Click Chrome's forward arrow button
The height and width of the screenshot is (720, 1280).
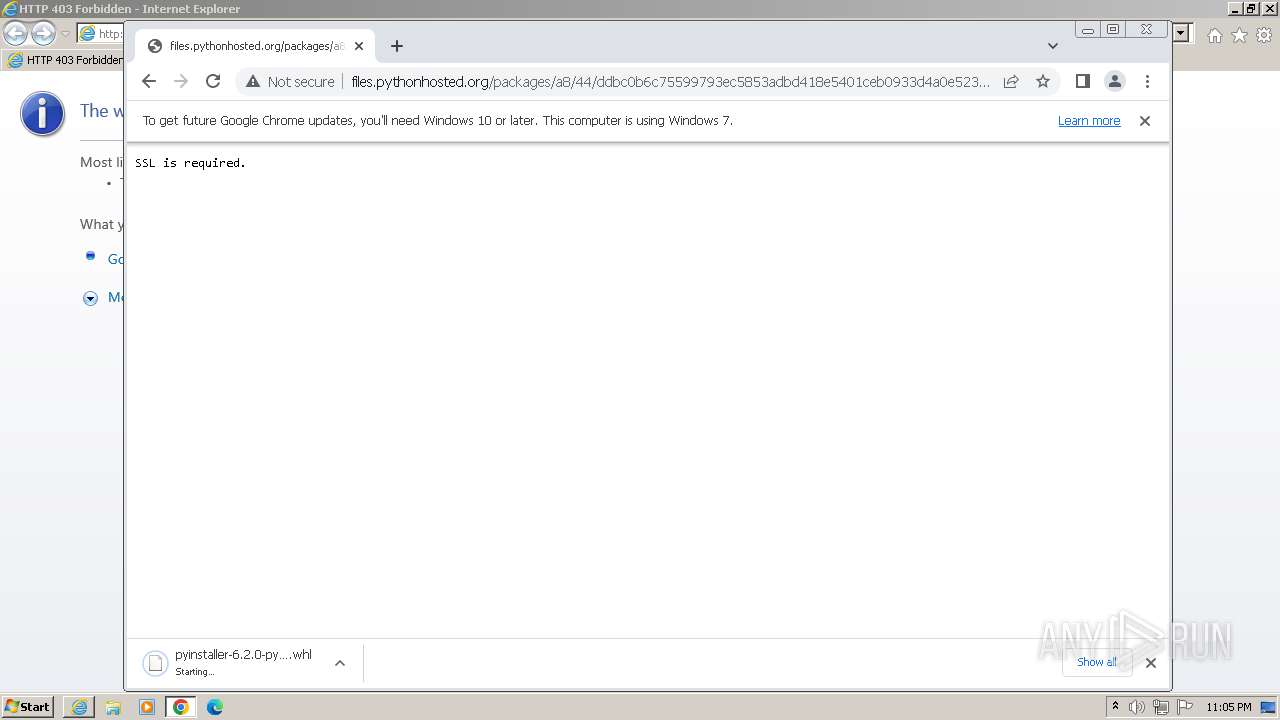point(181,81)
